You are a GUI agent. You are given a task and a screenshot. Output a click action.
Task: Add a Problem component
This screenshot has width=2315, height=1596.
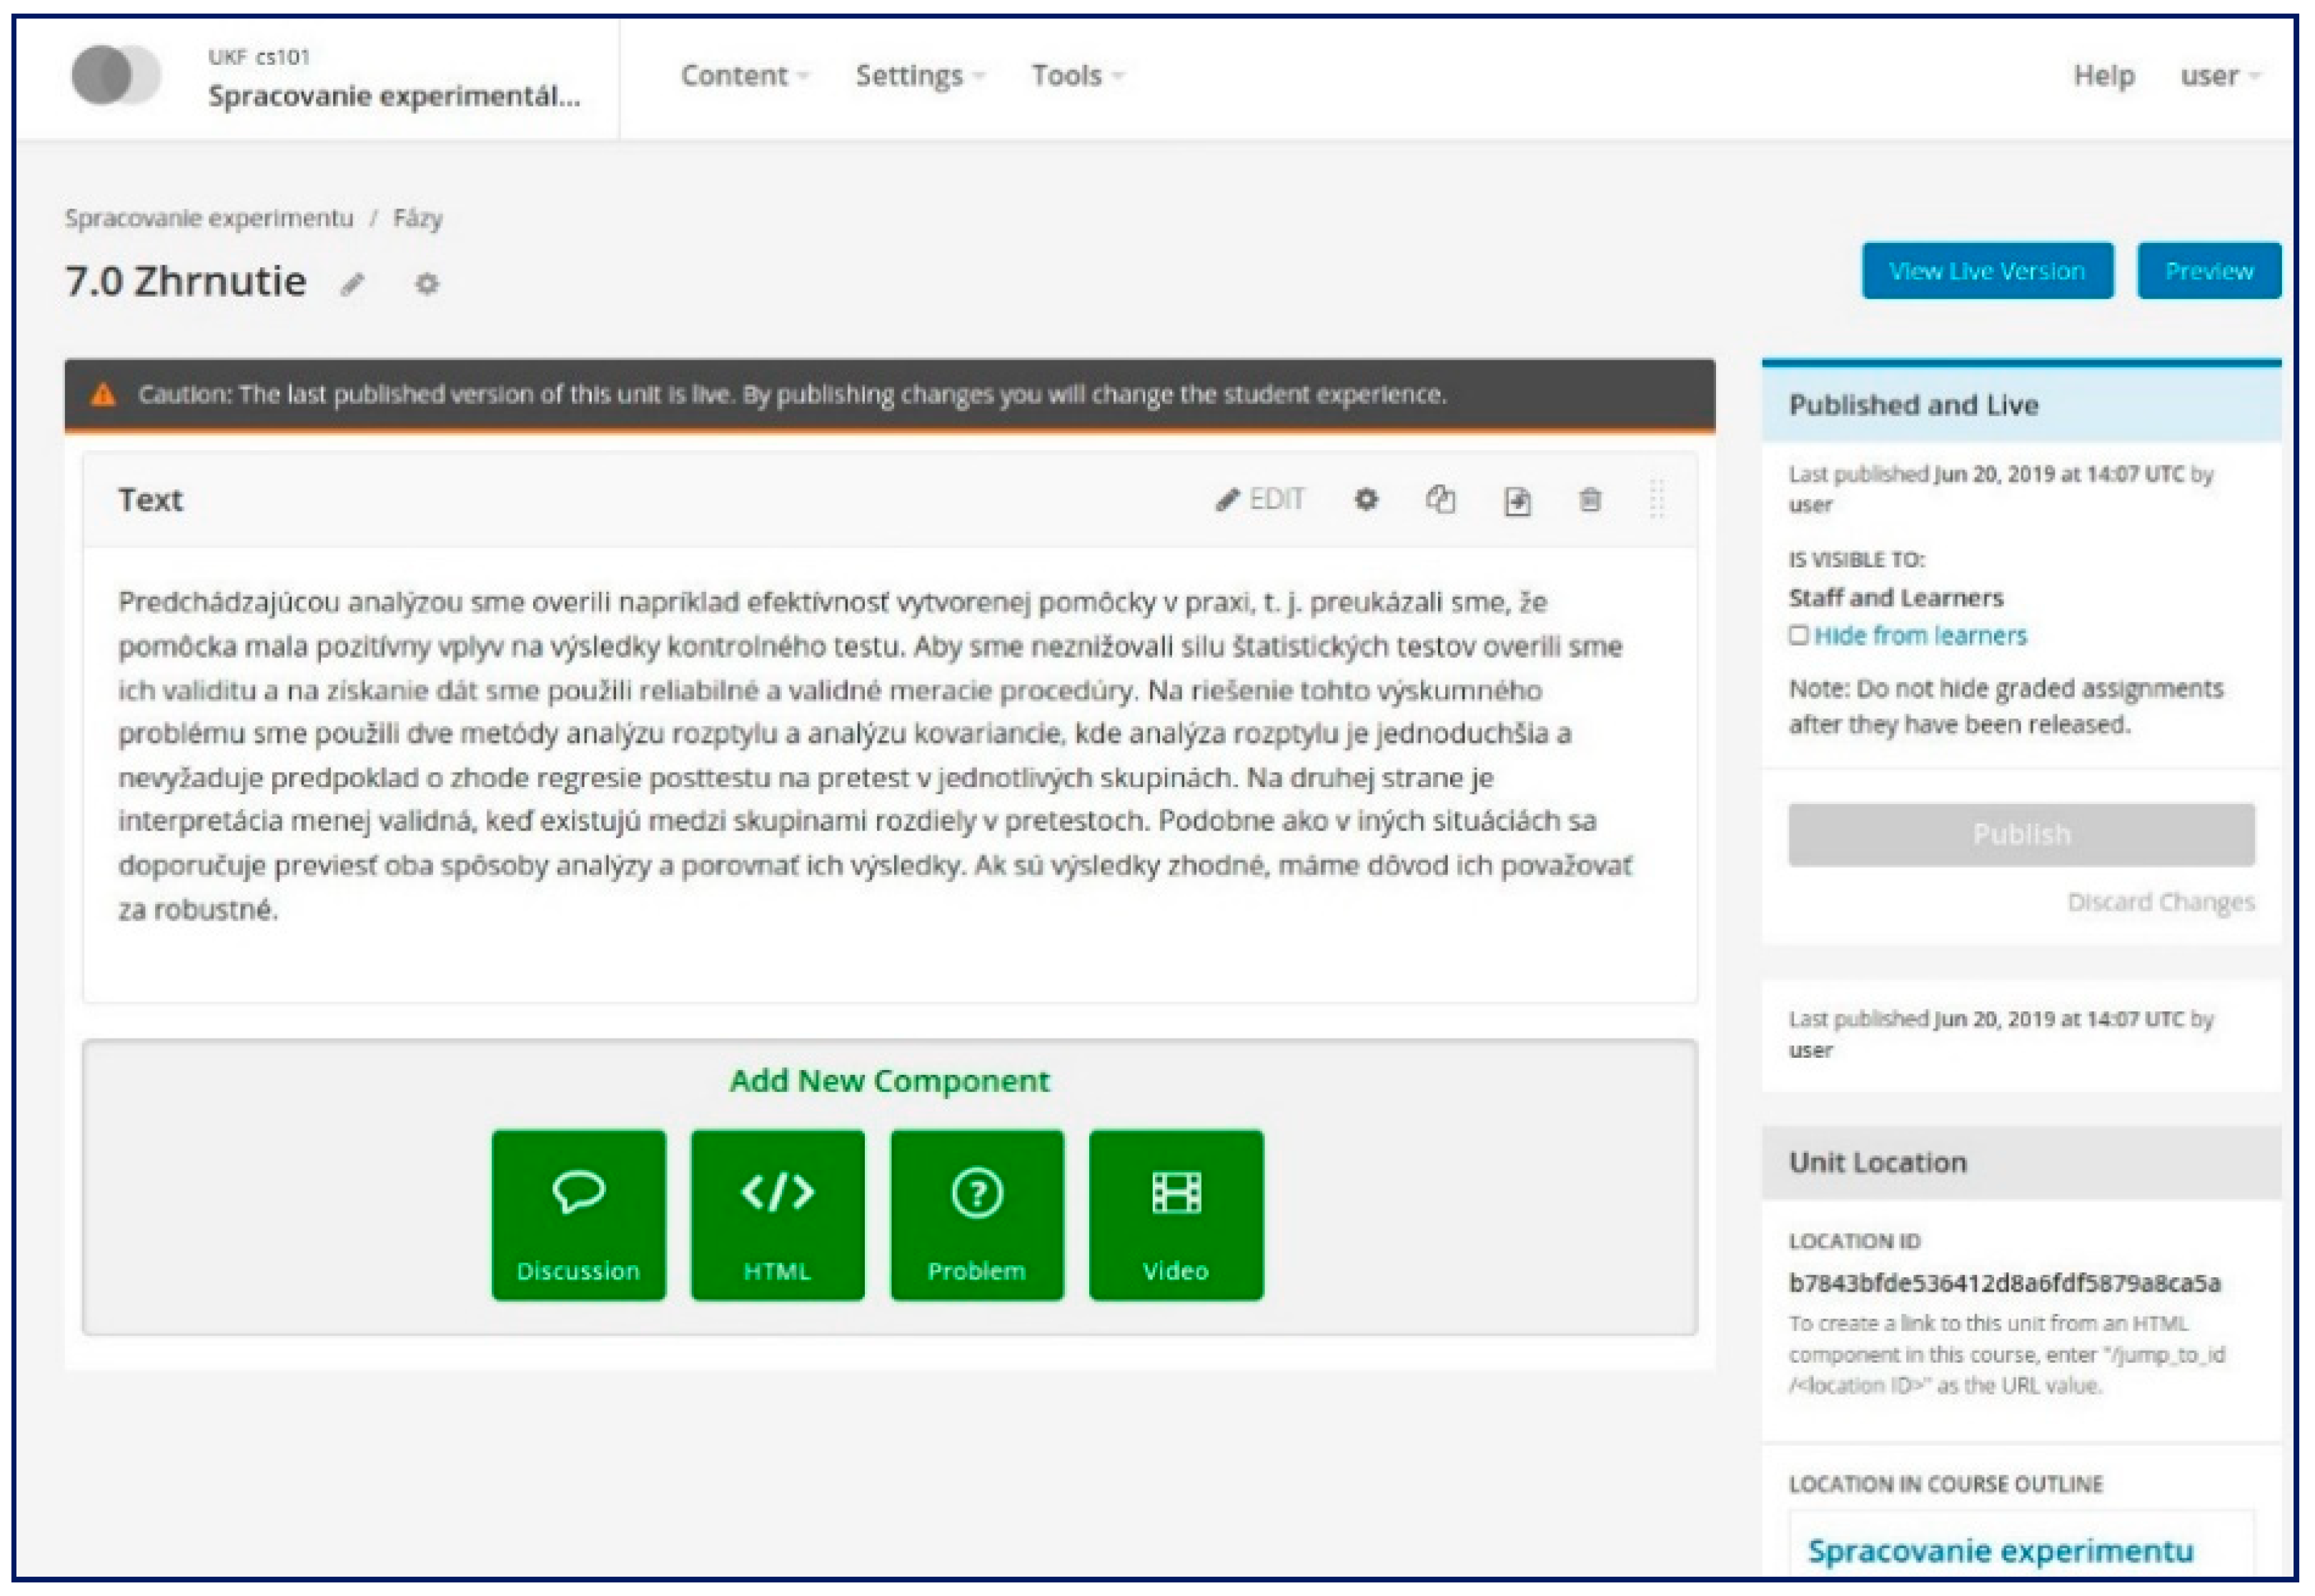977,1215
